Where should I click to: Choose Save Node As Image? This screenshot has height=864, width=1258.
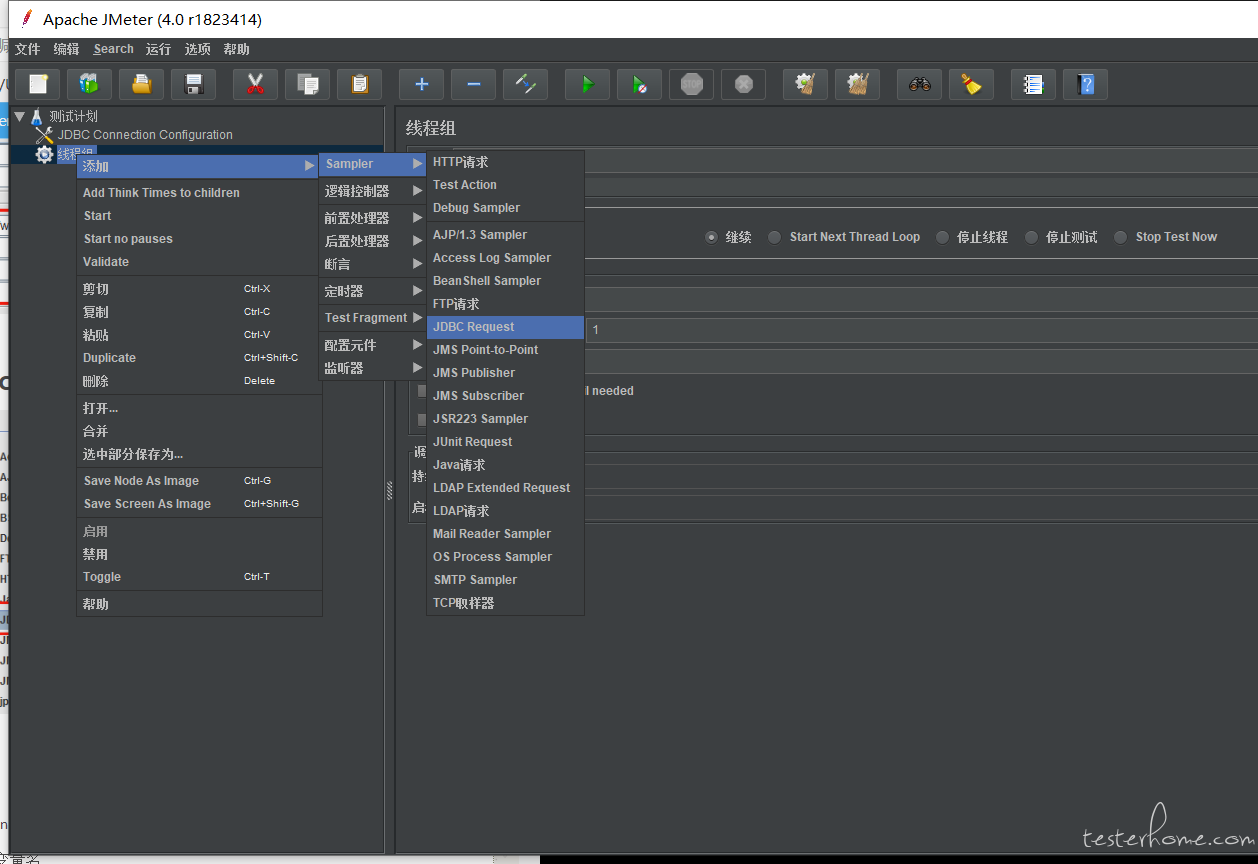point(198,481)
